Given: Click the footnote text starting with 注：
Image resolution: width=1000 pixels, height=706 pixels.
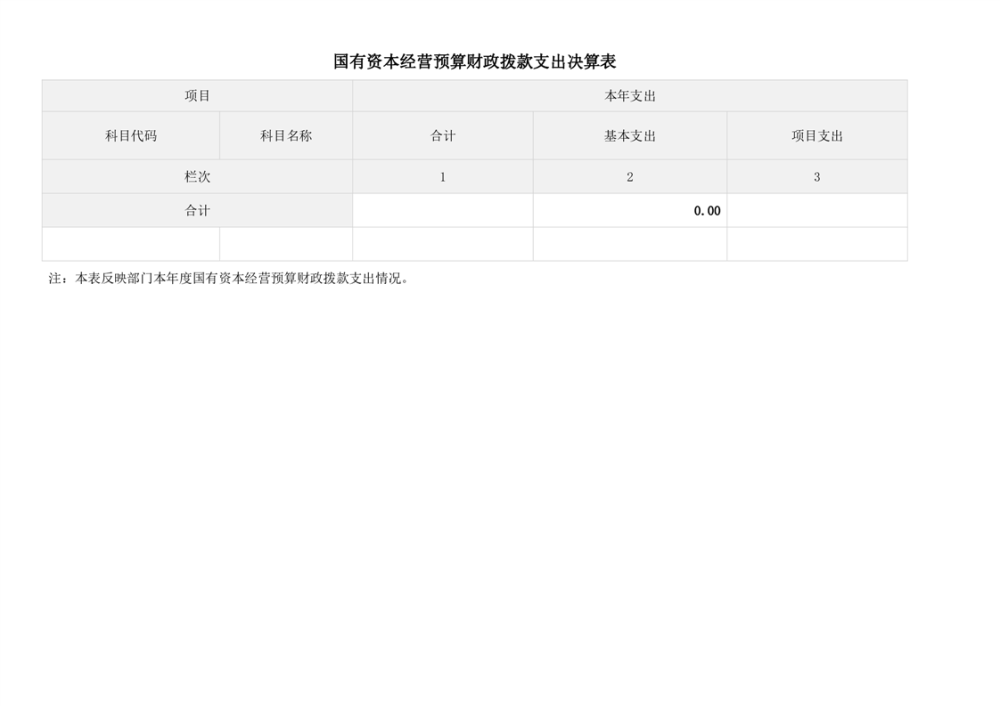Looking at the screenshot, I should coord(229,279).
